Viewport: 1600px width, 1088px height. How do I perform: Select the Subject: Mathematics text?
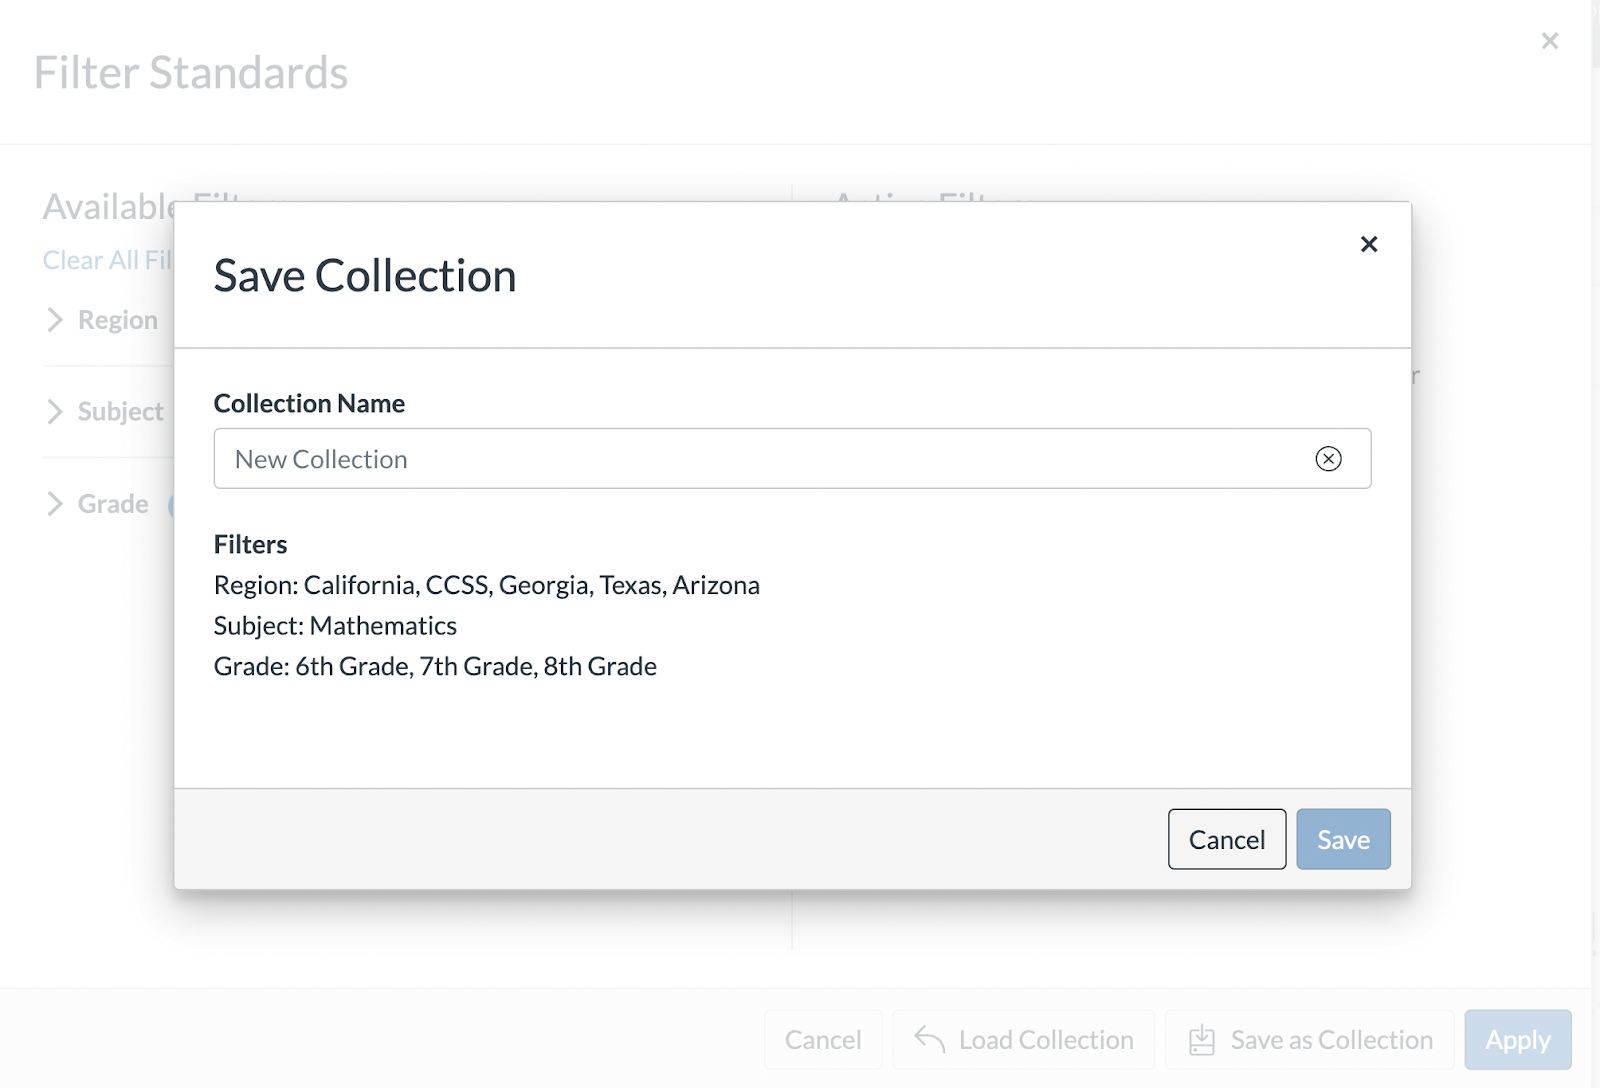point(335,626)
